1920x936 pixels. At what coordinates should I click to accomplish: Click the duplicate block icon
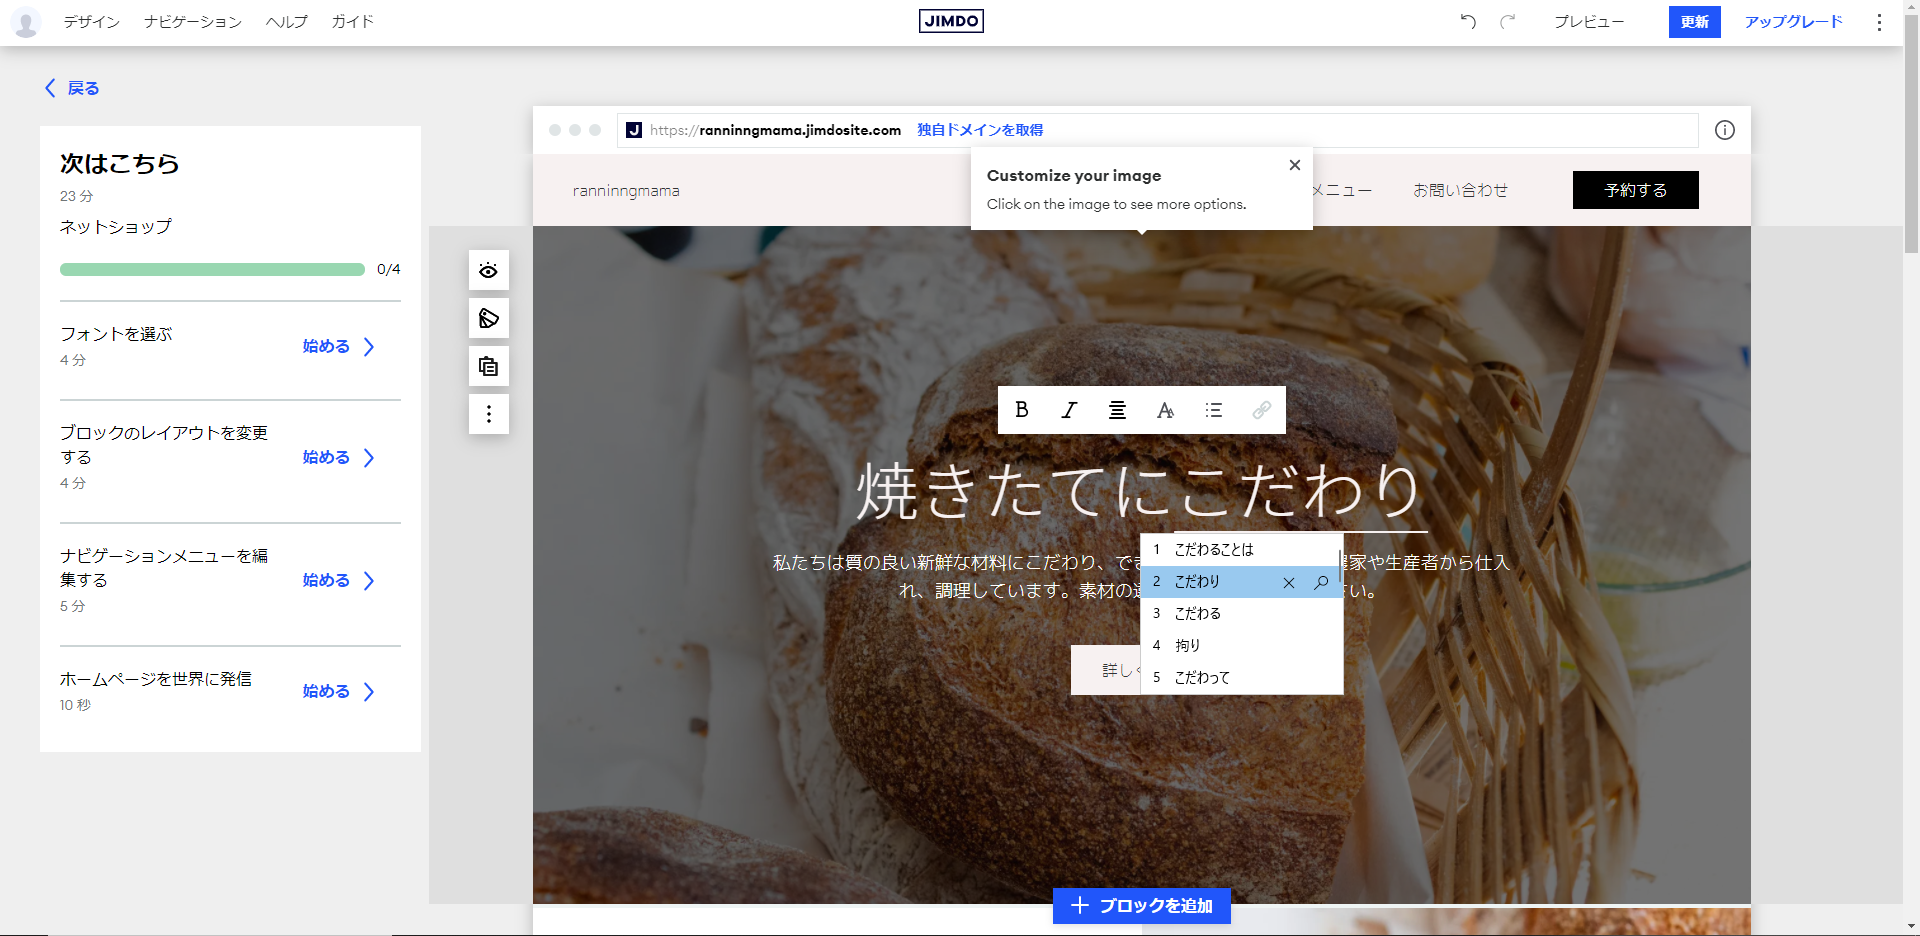pos(488,366)
